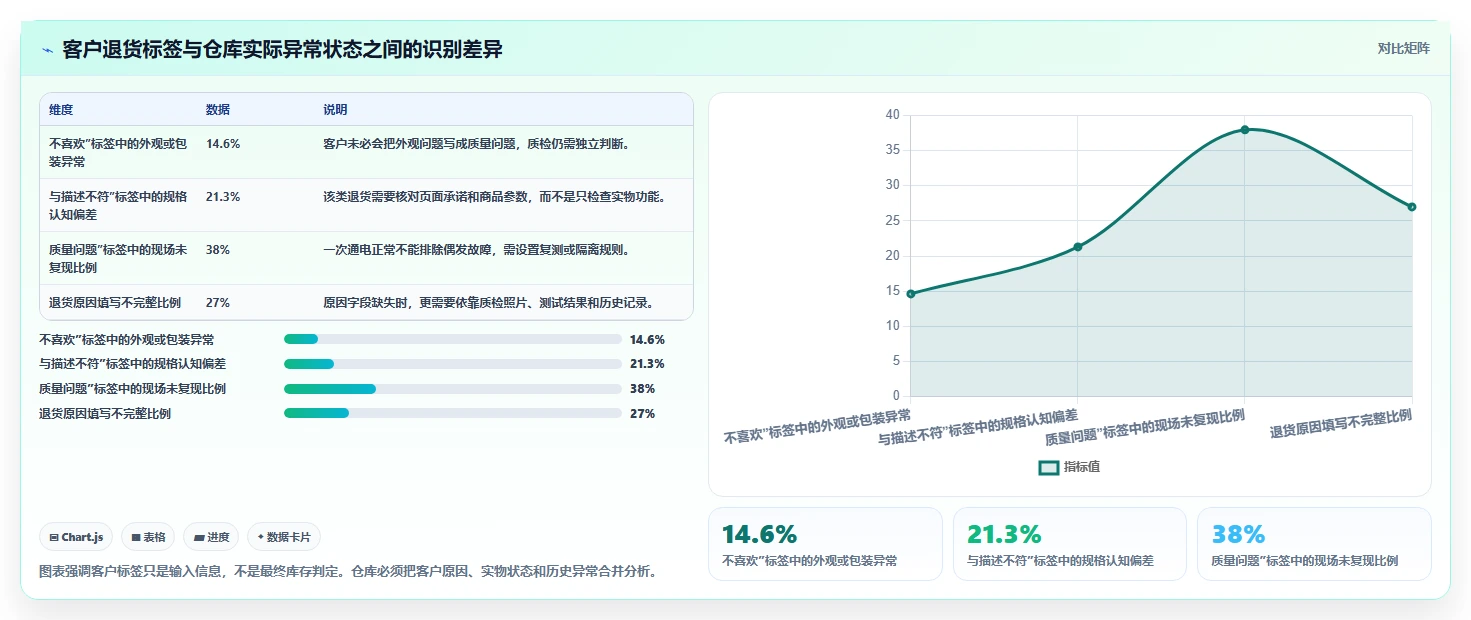
Task: Click the description starting 原因字段缺失时
Action: pyautogui.click(x=489, y=302)
